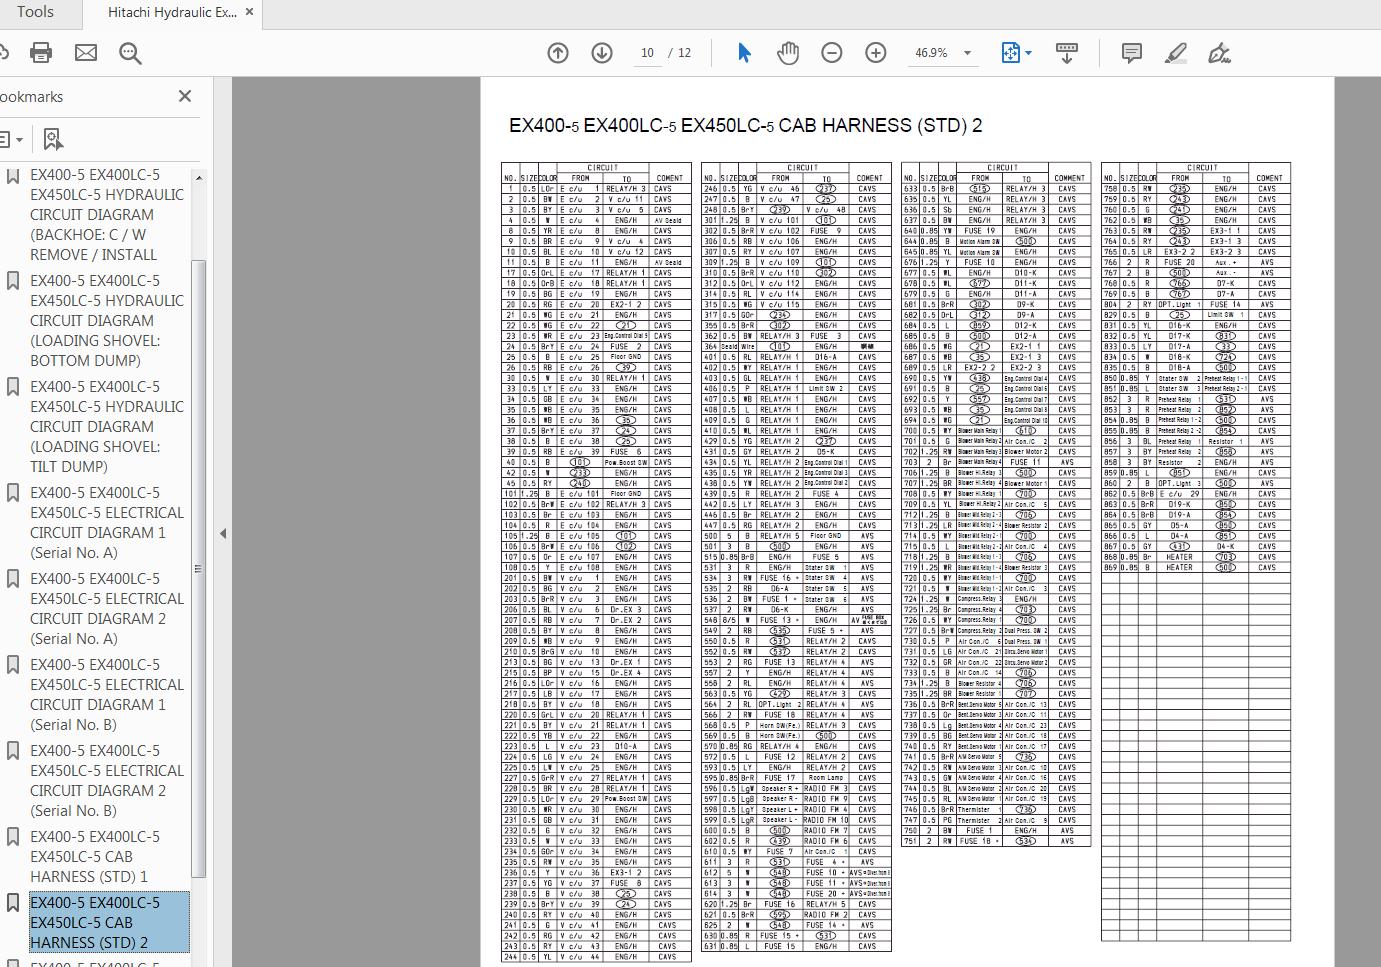Open bookmark Hydraulic Circuit Loading Shovel Bottom Dump
Image resolution: width=1381 pixels, height=967 pixels.
[x=107, y=320]
